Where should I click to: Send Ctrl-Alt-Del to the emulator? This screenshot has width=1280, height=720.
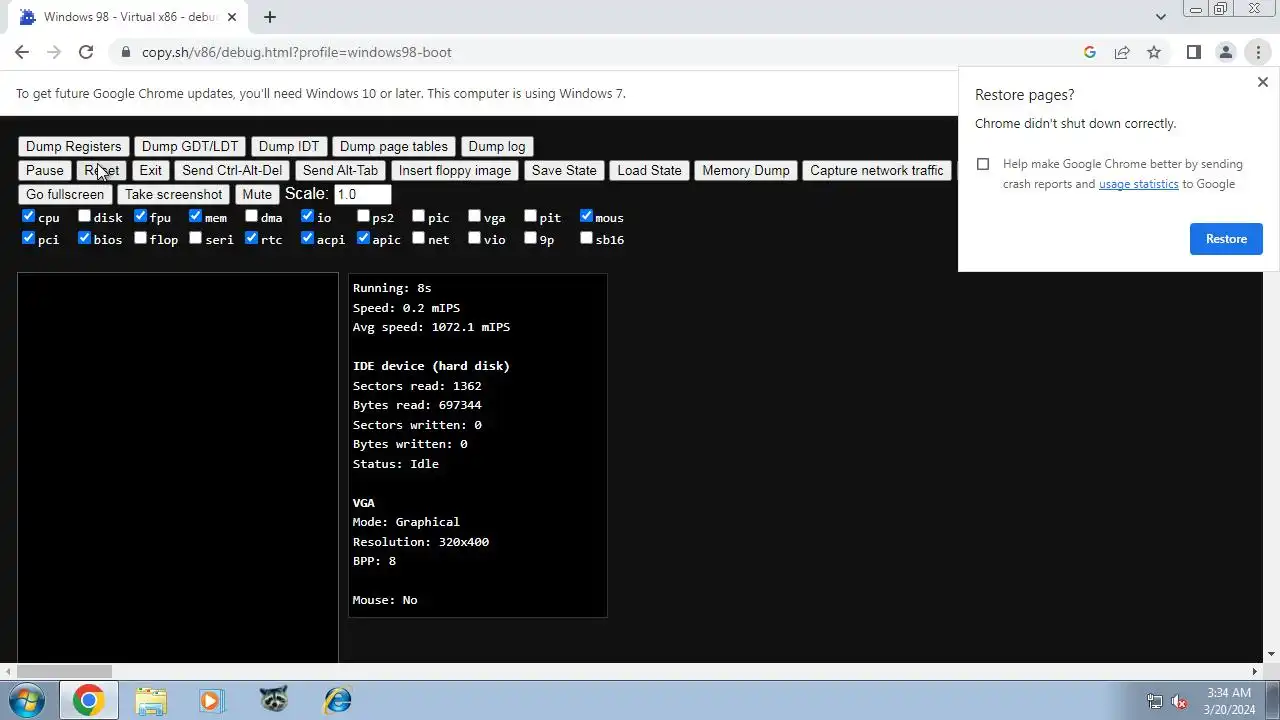[232, 170]
